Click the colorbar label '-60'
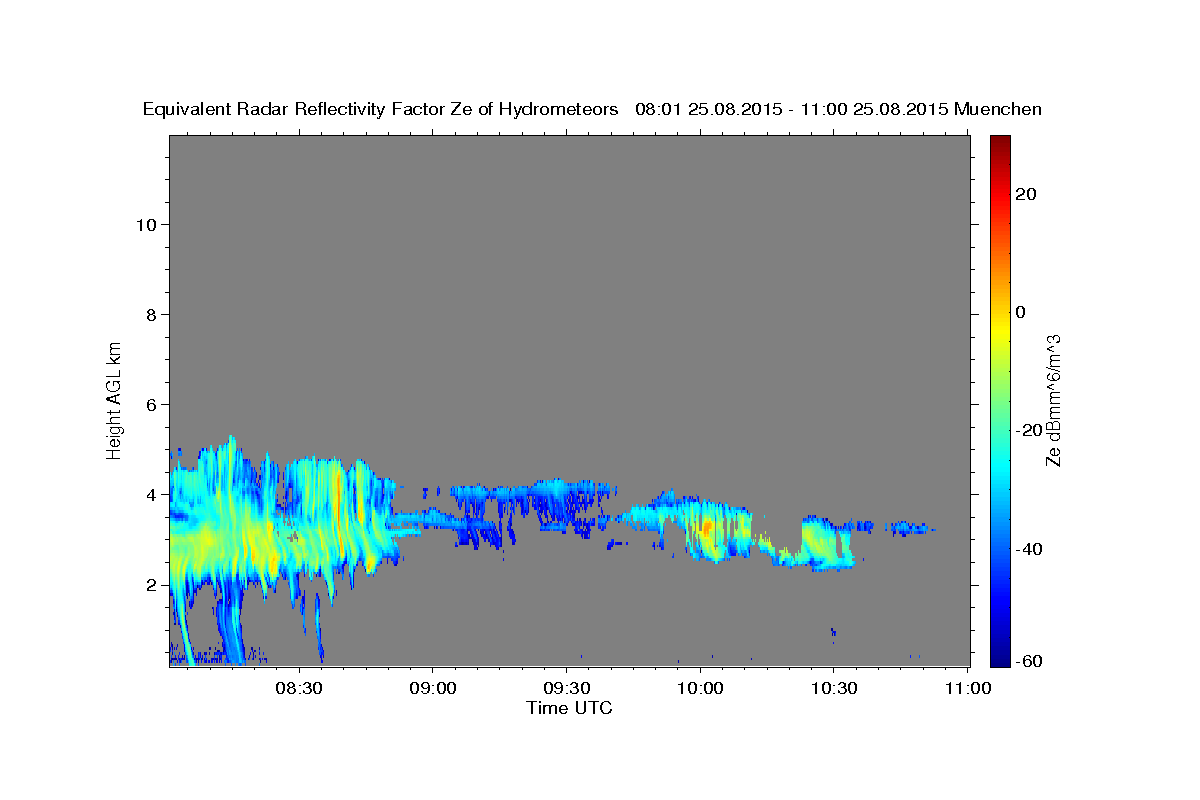The height and width of the screenshot is (800, 1200). pyautogui.click(x=1028, y=661)
